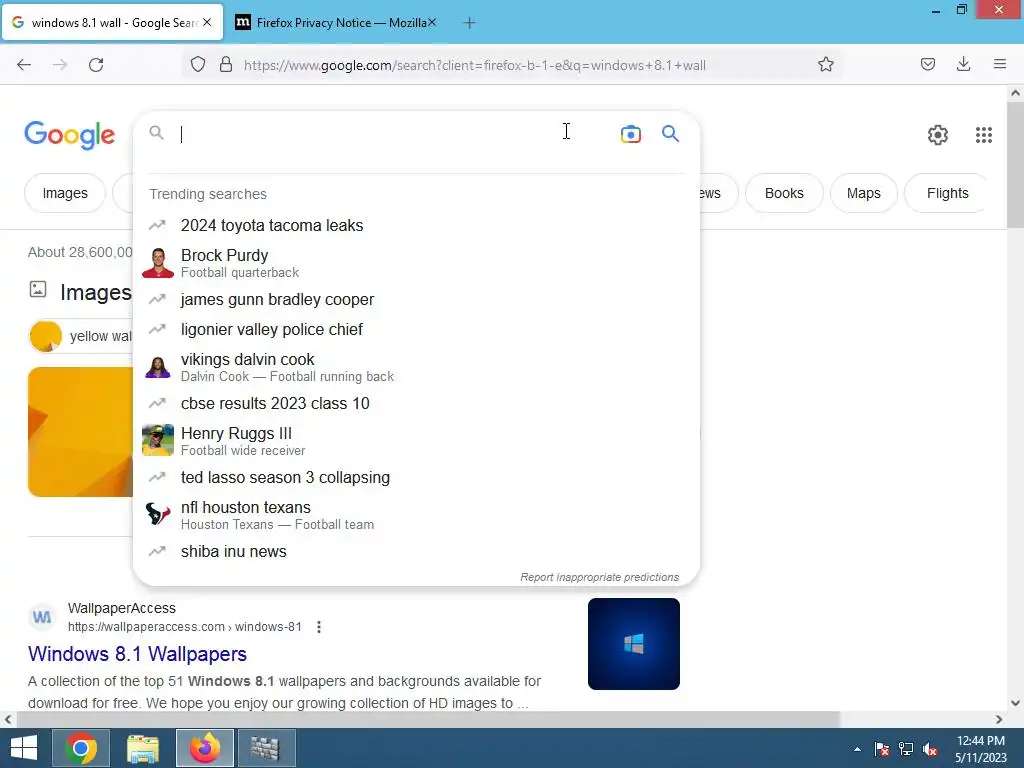The image size is (1024, 768).
Task: Open File Explorer from taskbar
Action: 143,748
